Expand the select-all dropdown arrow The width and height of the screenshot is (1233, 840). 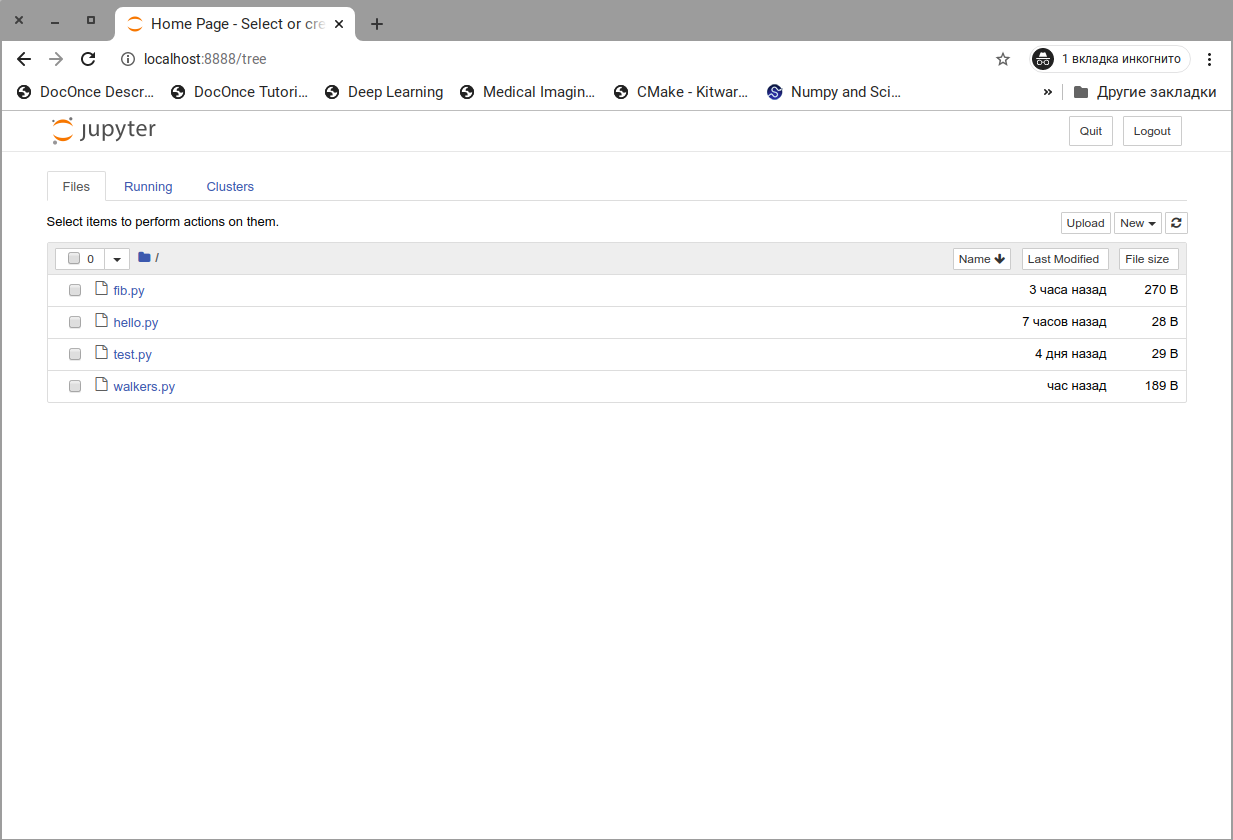(117, 259)
